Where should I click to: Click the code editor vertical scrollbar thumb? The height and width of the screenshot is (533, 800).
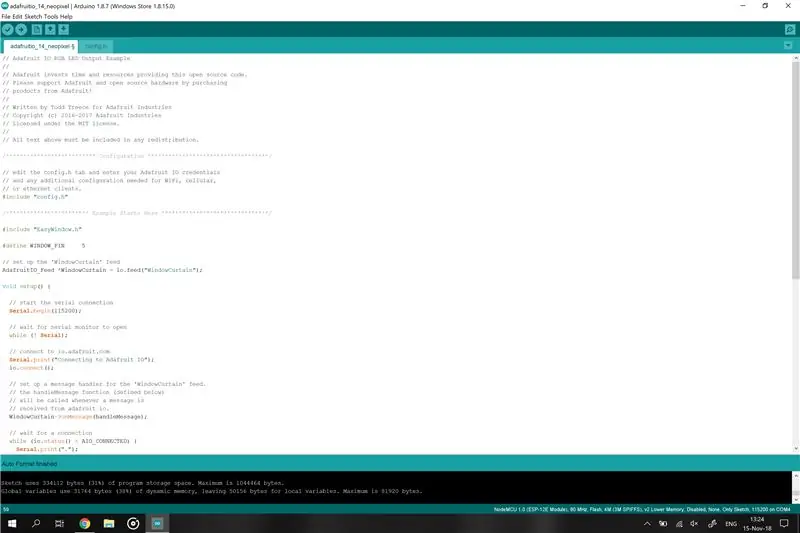point(795,171)
